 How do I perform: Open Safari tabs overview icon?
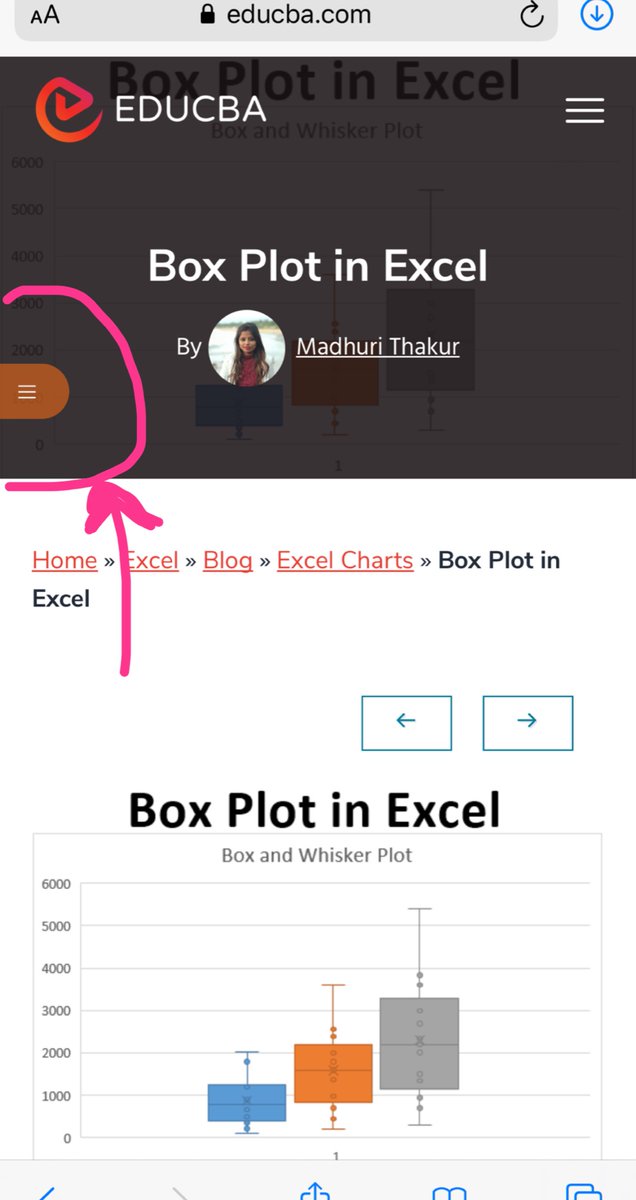(x=583, y=1191)
